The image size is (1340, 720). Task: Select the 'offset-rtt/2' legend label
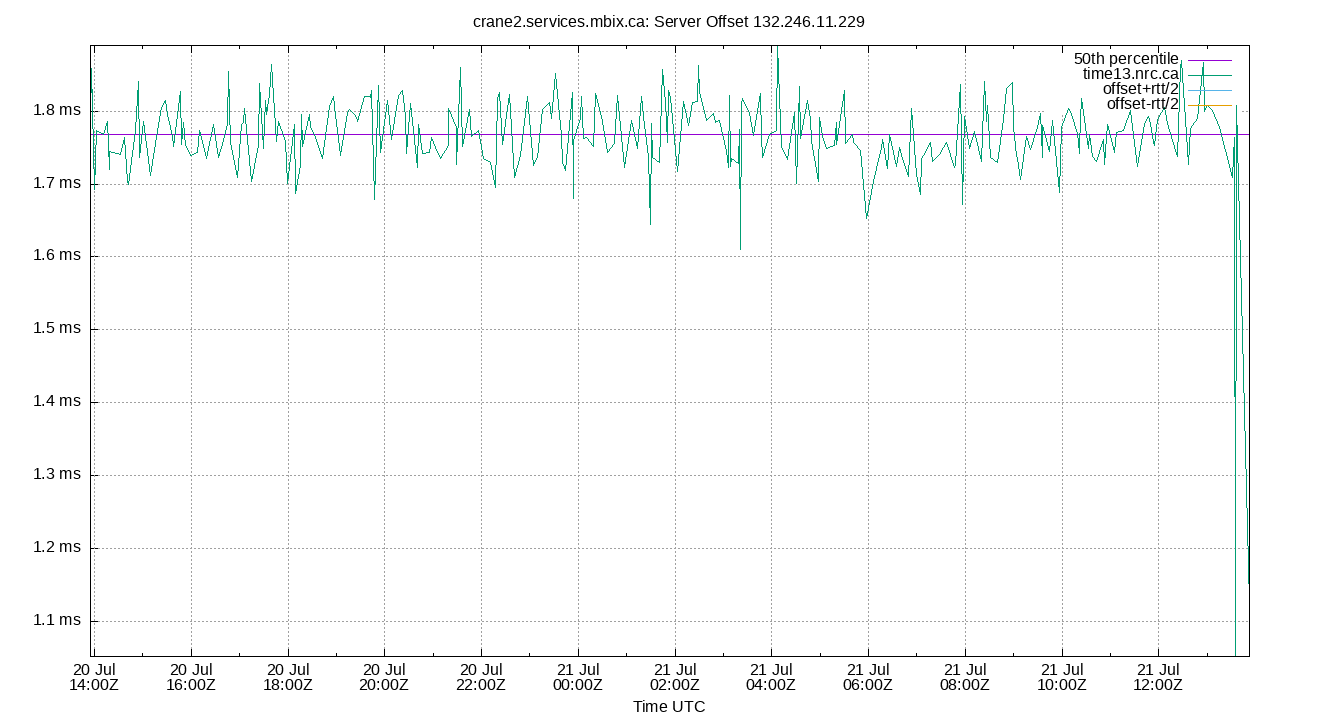tap(1143, 104)
